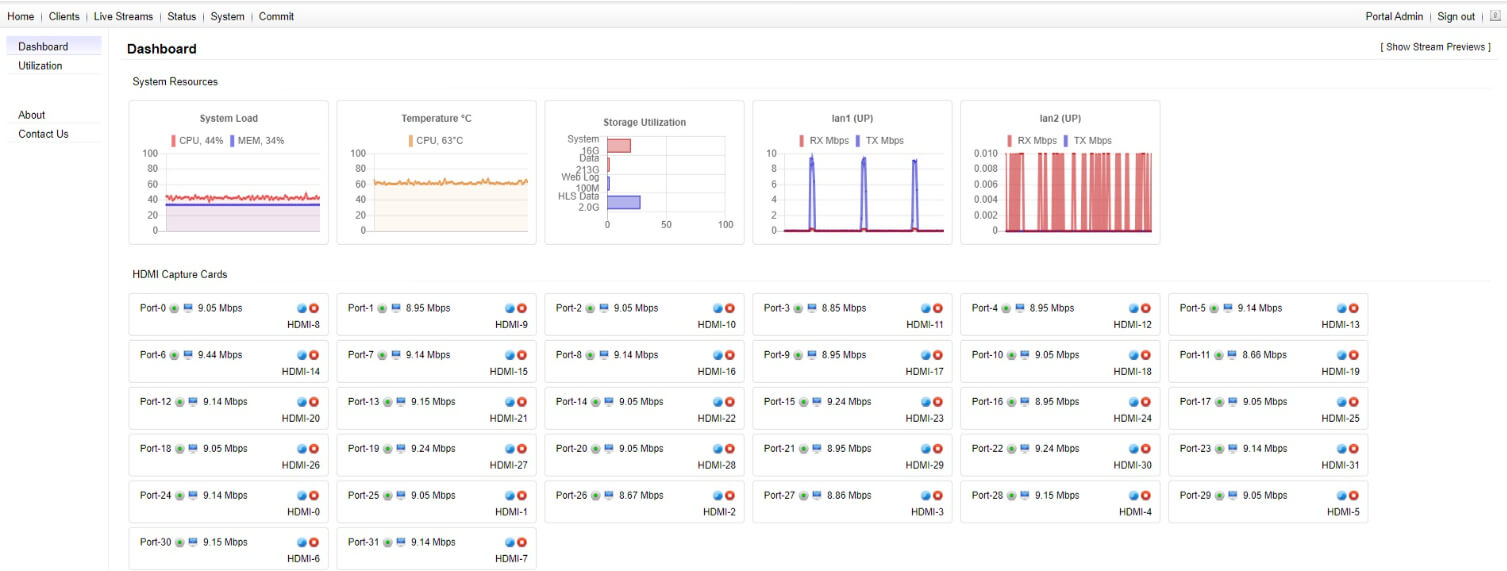Toggle TX Mbps series in the lan1 chart legend

(879, 141)
